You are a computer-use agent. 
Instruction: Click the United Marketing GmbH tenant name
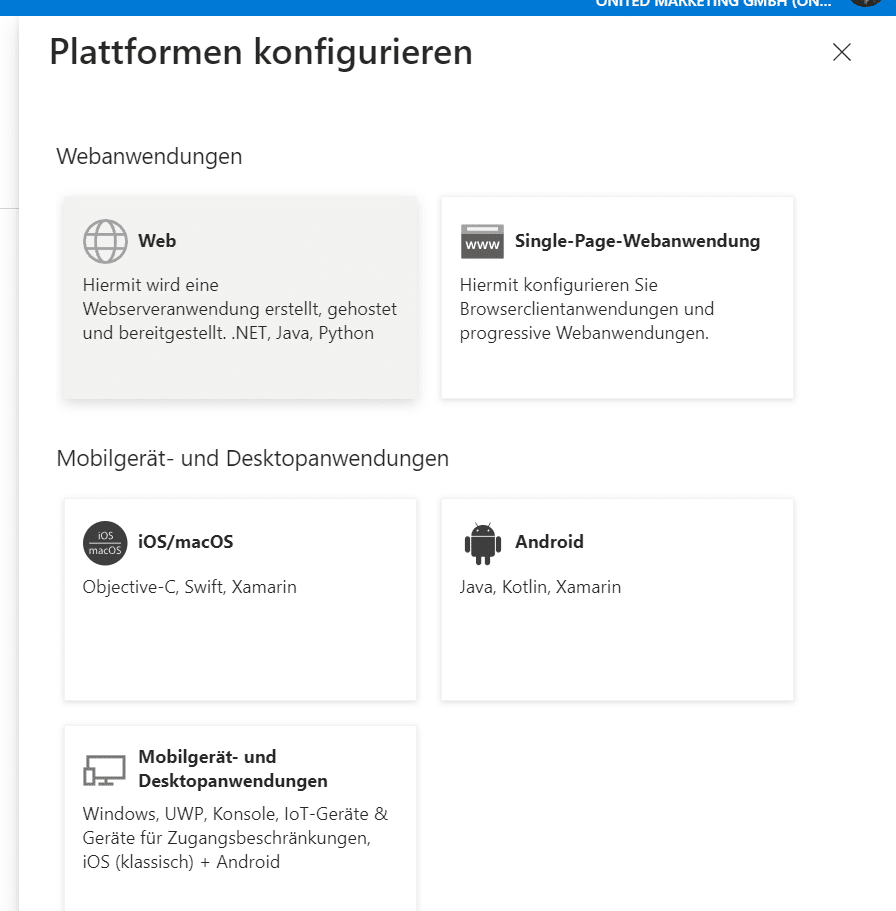[x=712, y=4]
